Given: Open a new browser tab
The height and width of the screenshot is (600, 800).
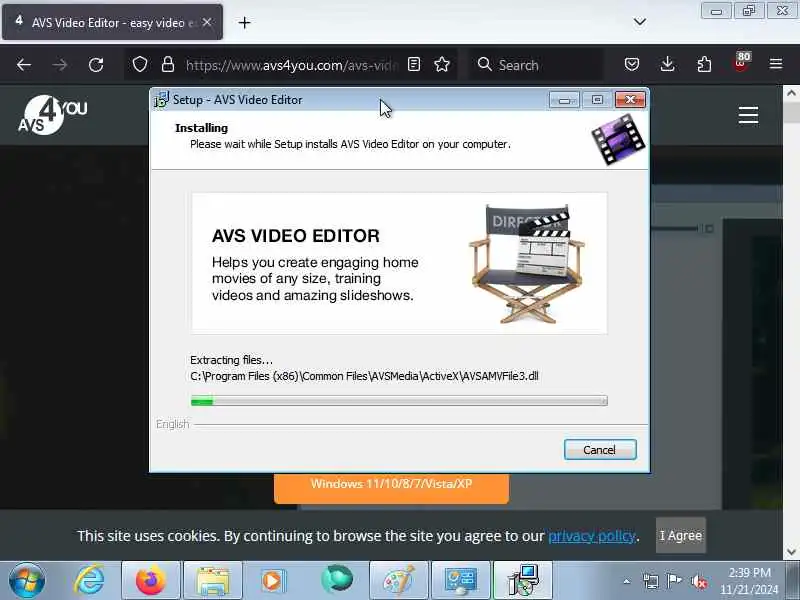Looking at the screenshot, I should coord(244,22).
